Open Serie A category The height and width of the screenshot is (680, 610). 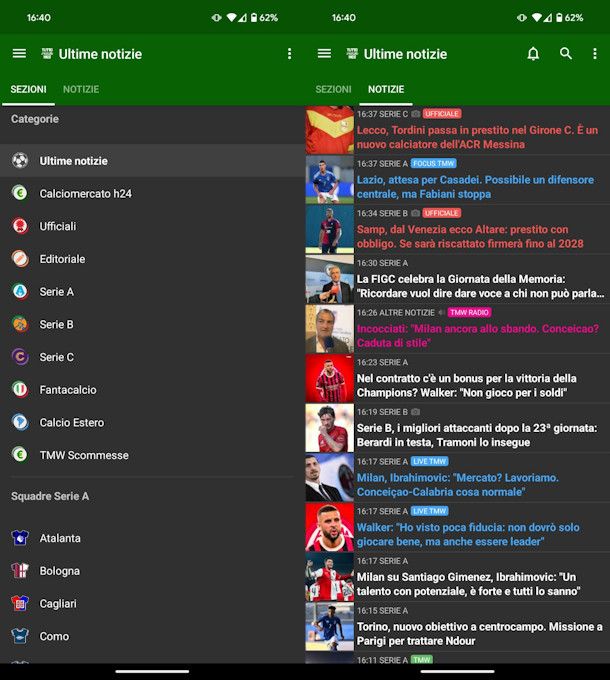tap(153, 291)
